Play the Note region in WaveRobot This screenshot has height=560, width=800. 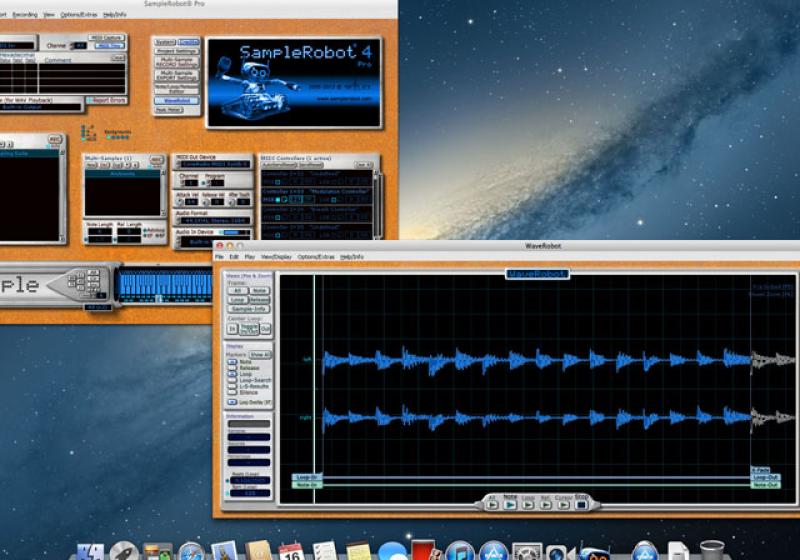point(511,505)
